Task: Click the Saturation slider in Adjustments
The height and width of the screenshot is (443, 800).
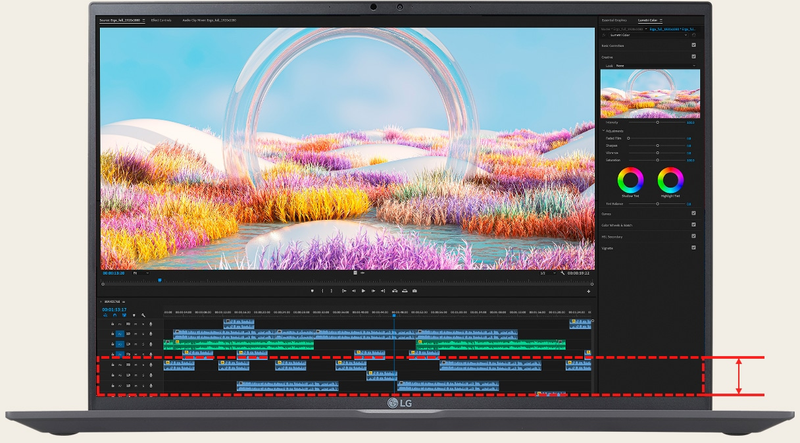Action: click(x=657, y=160)
